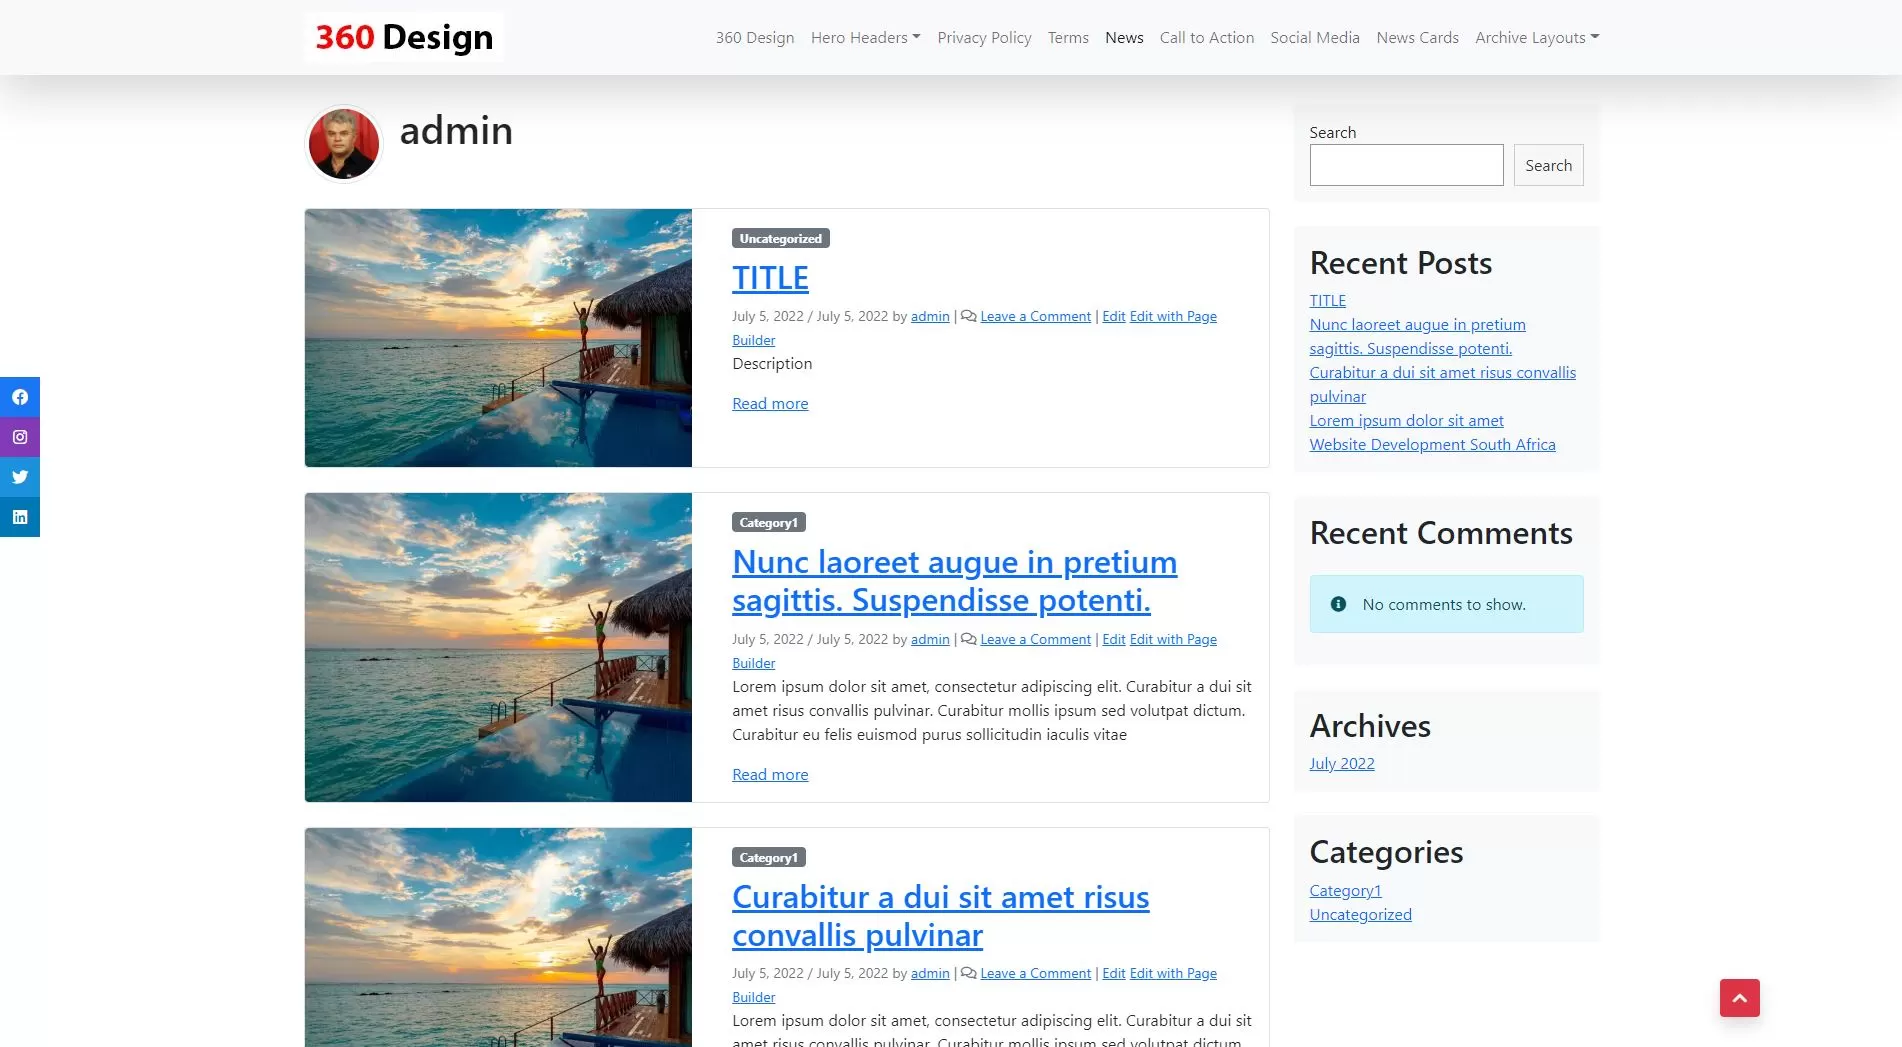The height and width of the screenshot is (1047, 1902).
Task: Click the info icon in No comments notice
Action: point(1338,604)
